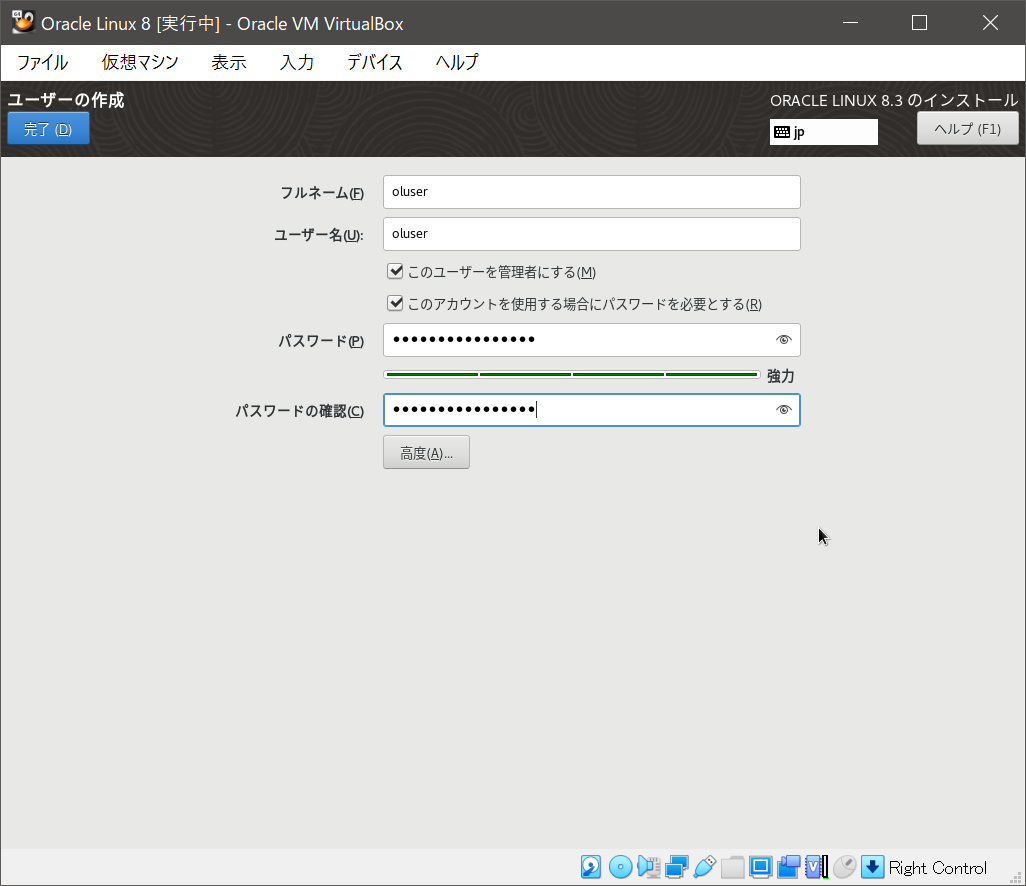This screenshot has height=886, width=1026.
Task: Open the 入力 menu
Action: (x=297, y=62)
